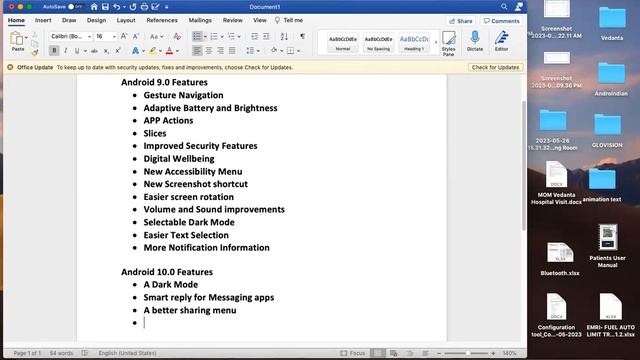
Task: Expand the numbered list dropdown
Action: 222,36
